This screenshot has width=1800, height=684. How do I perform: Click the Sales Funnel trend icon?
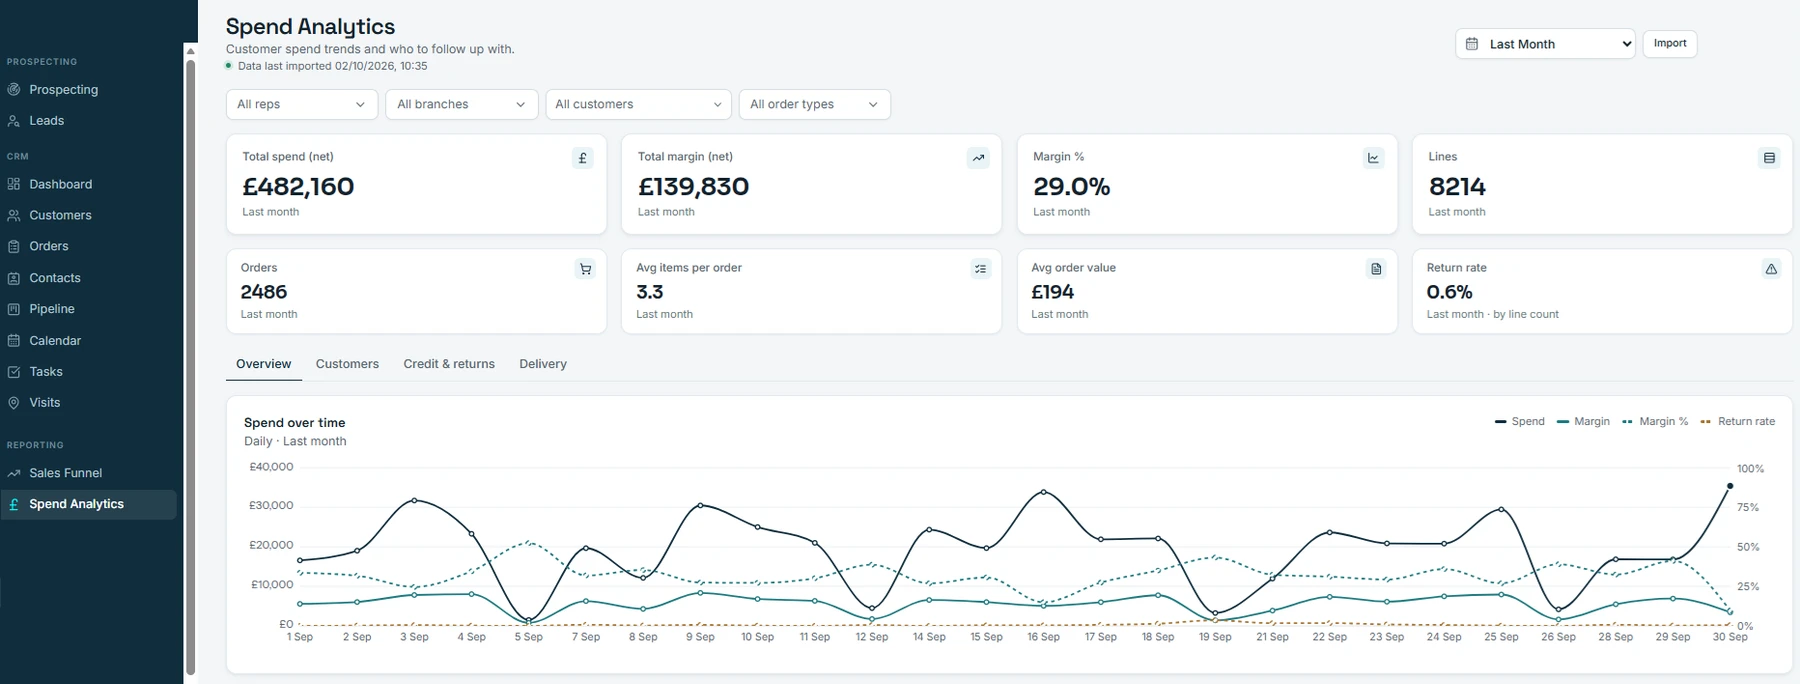tap(14, 473)
